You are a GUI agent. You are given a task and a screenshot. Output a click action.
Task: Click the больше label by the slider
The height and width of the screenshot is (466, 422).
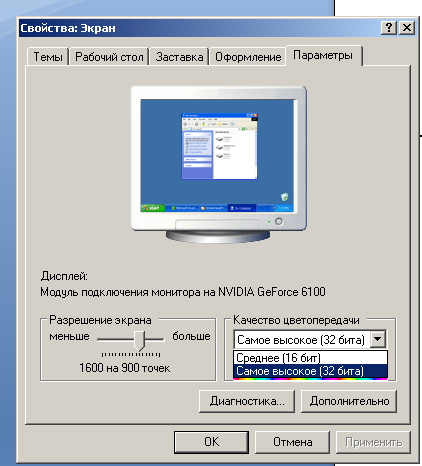point(191,336)
